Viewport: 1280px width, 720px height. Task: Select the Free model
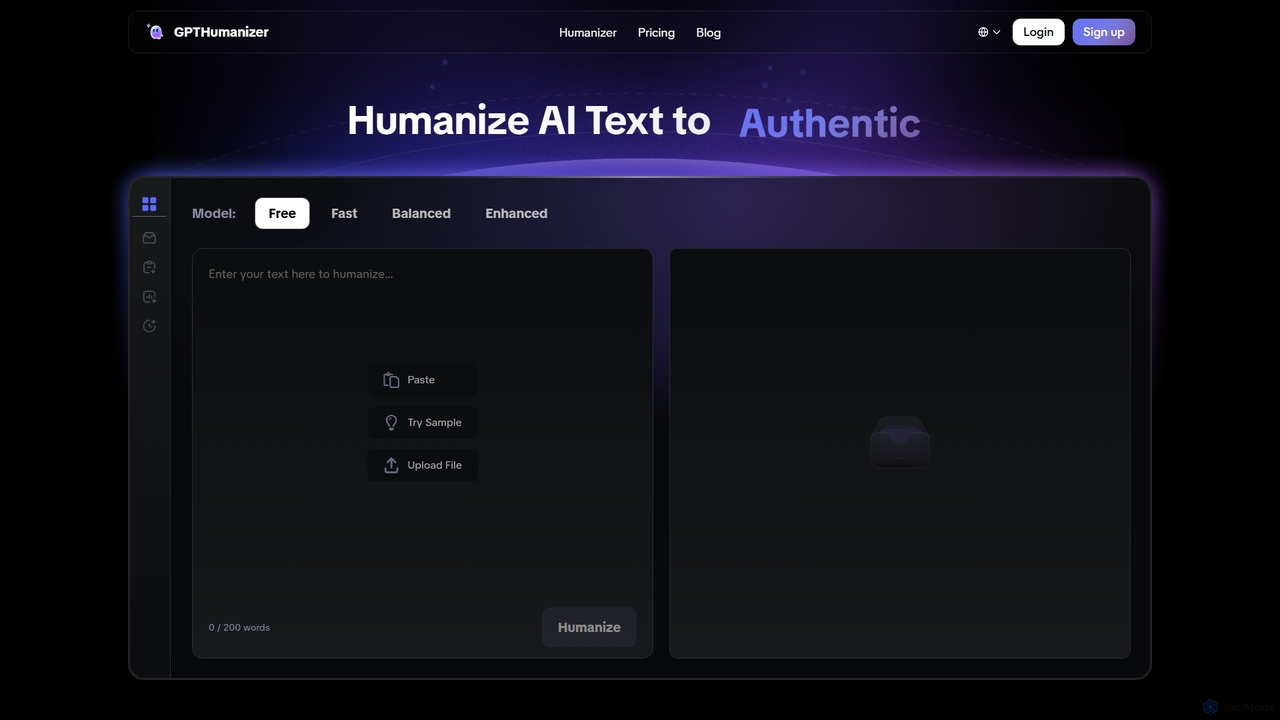tap(282, 213)
